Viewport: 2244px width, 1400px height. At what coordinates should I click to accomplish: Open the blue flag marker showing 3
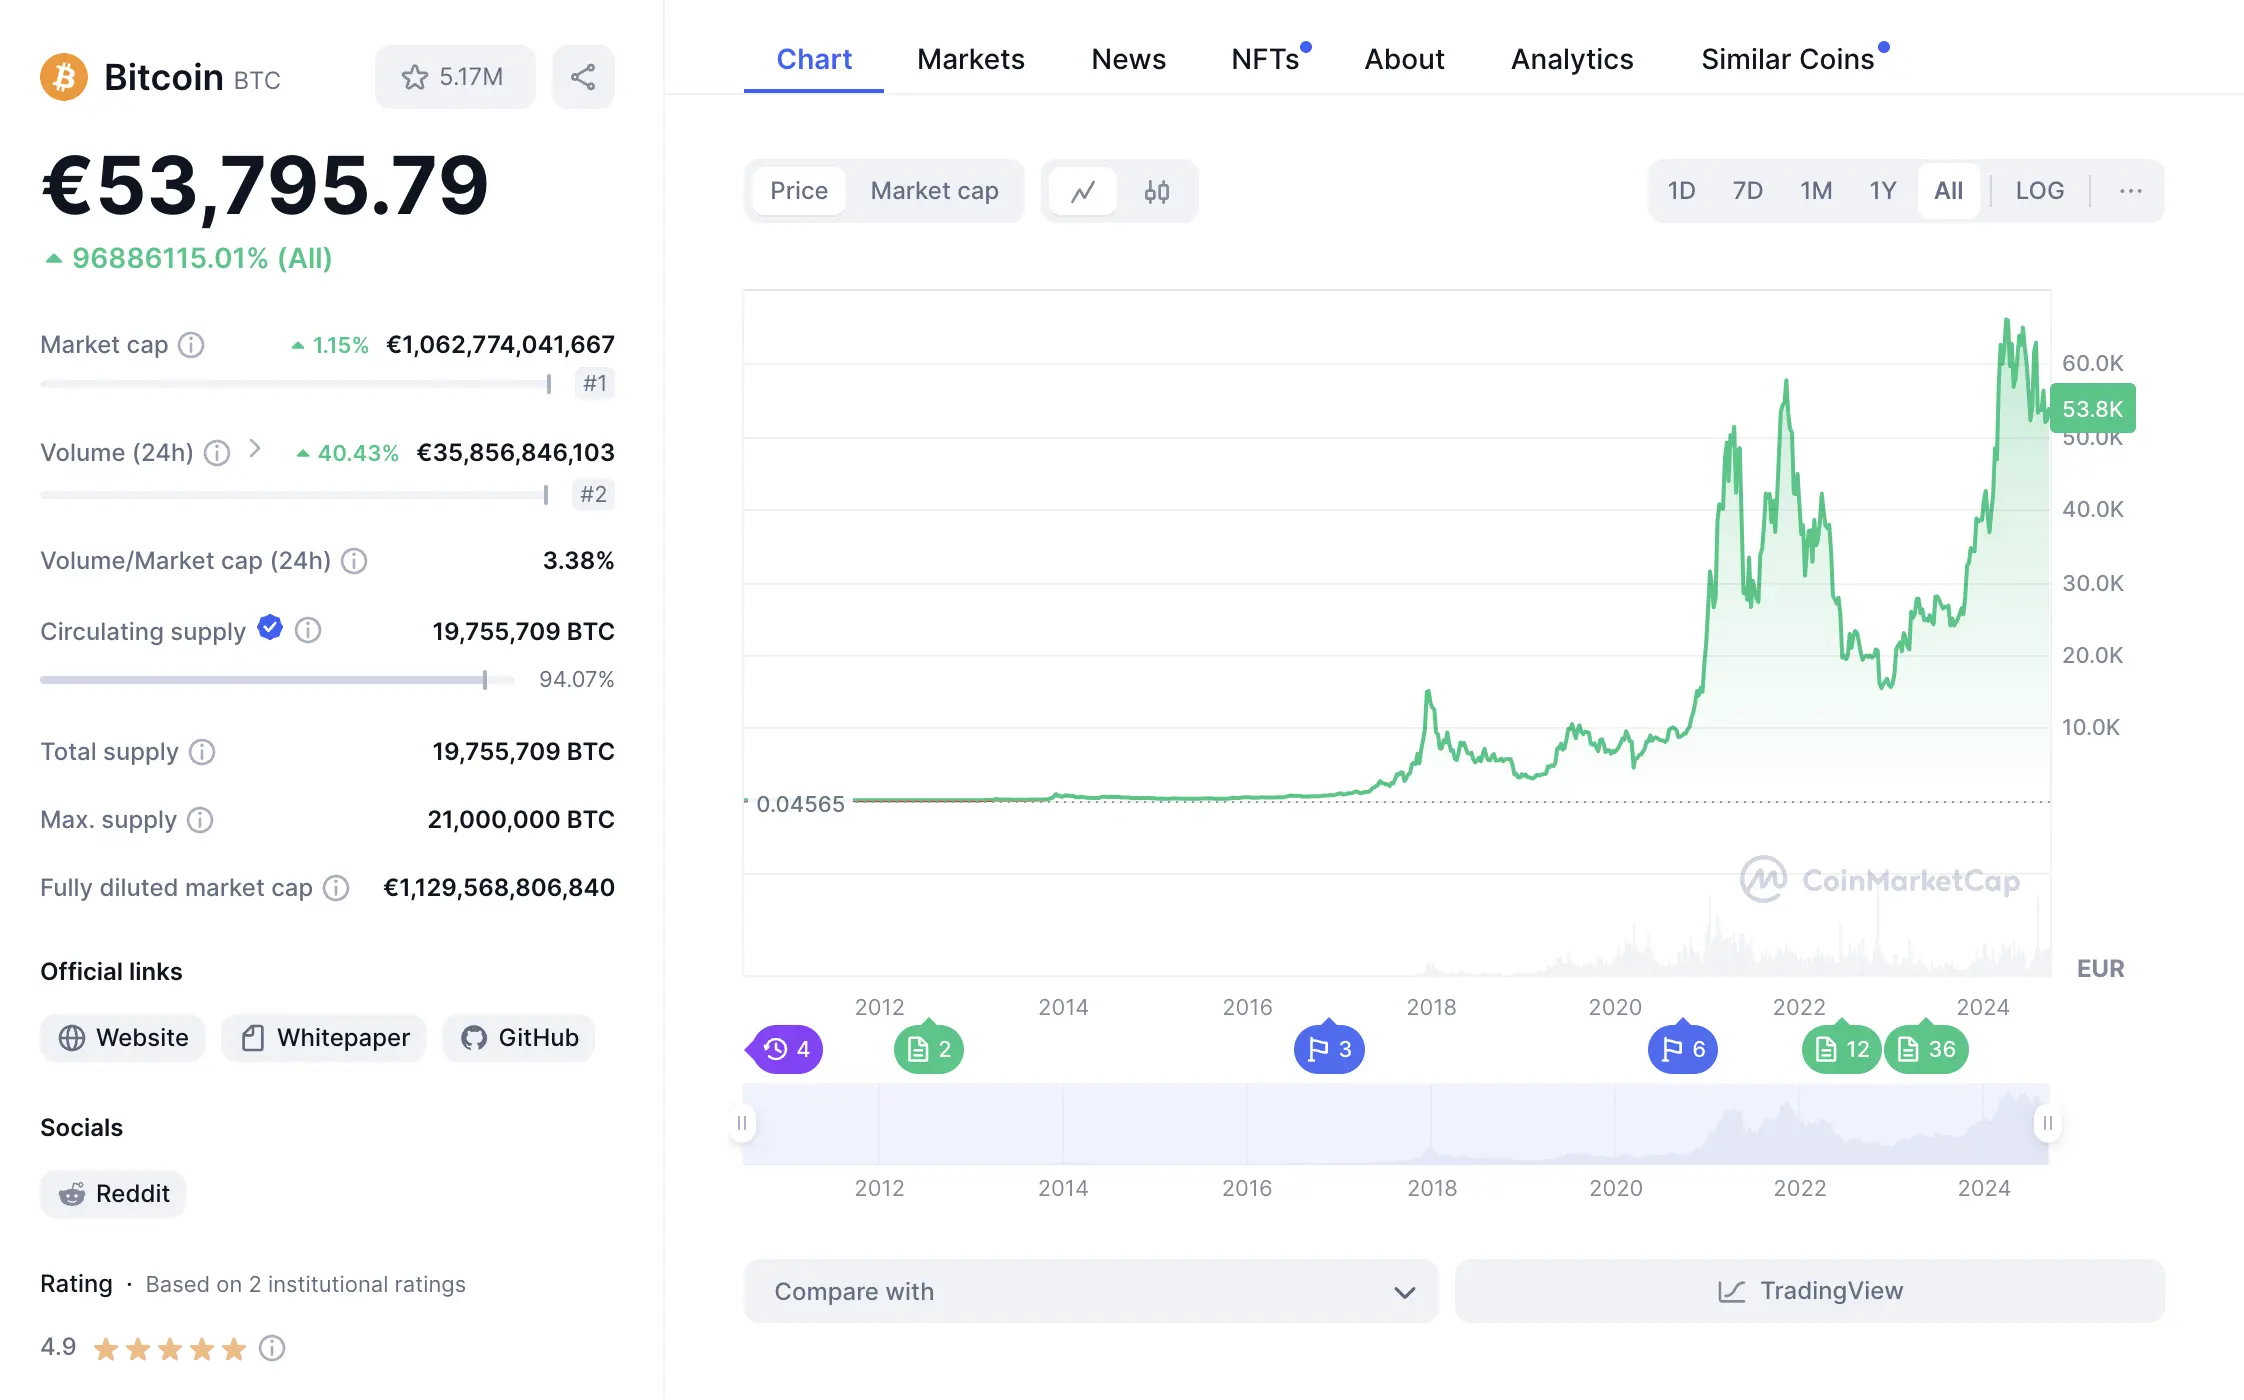click(x=1329, y=1048)
